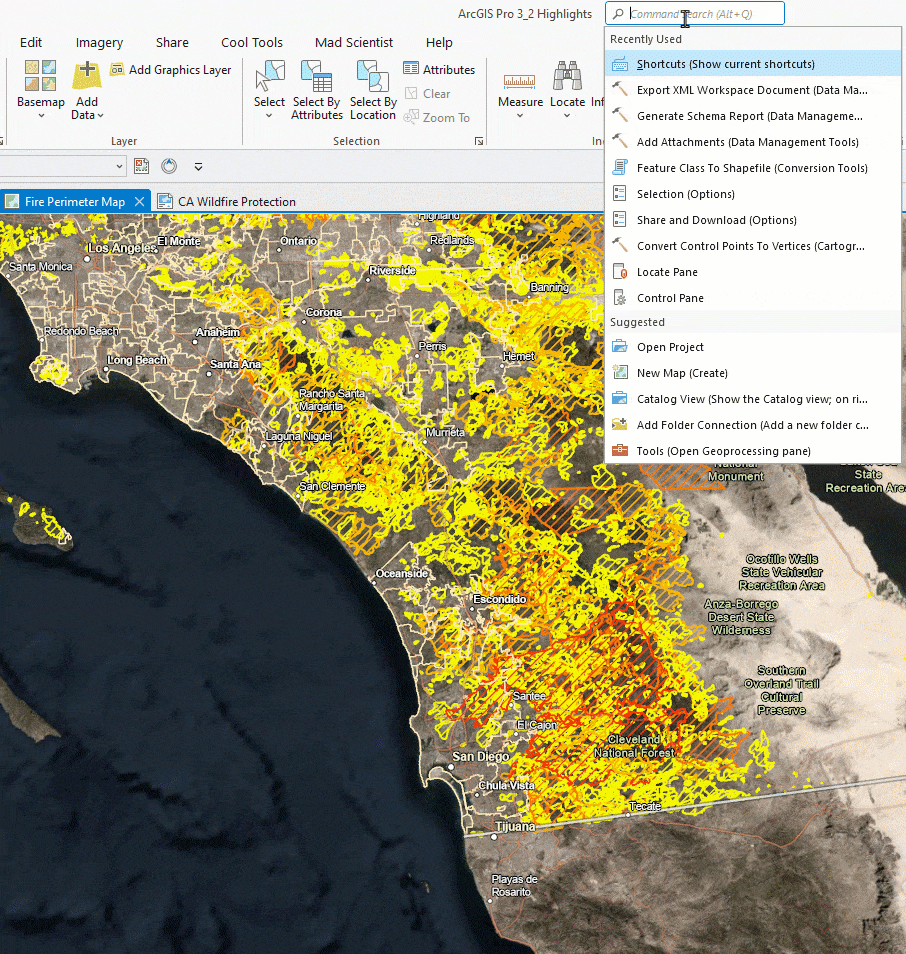Choose Open Project suggestion
Viewport: 906px width, 954px height.
pos(753,347)
